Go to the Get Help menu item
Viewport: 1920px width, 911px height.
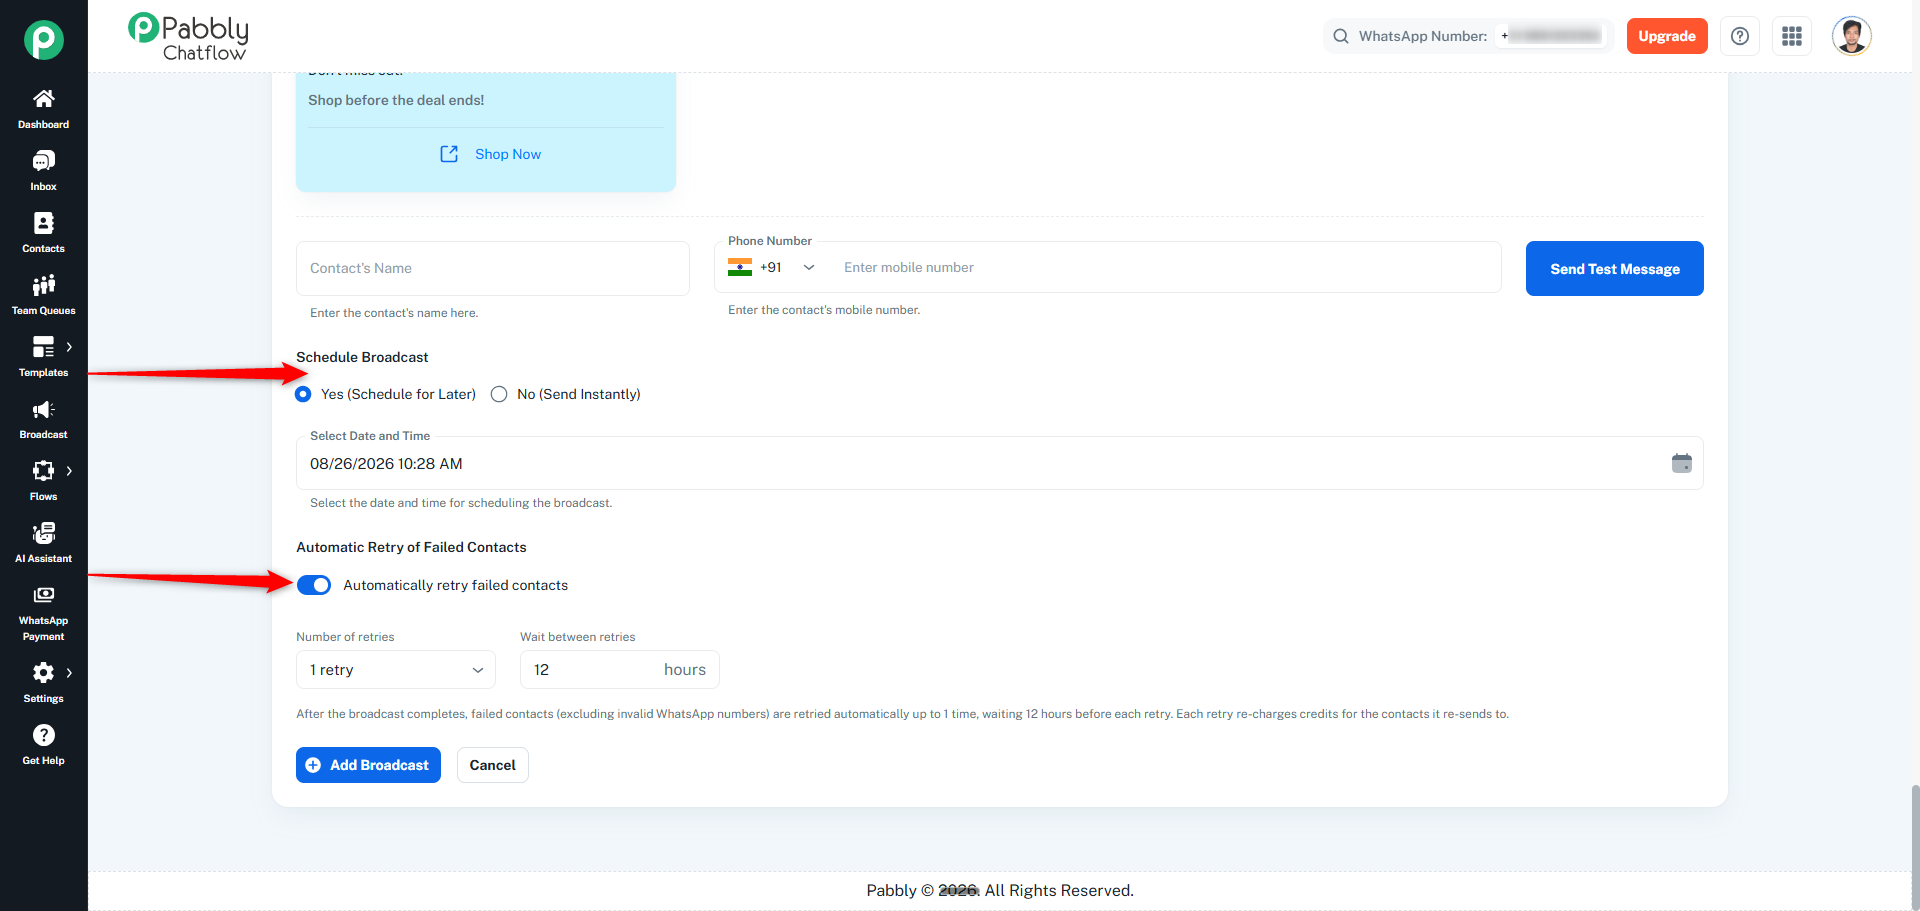tap(43, 745)
